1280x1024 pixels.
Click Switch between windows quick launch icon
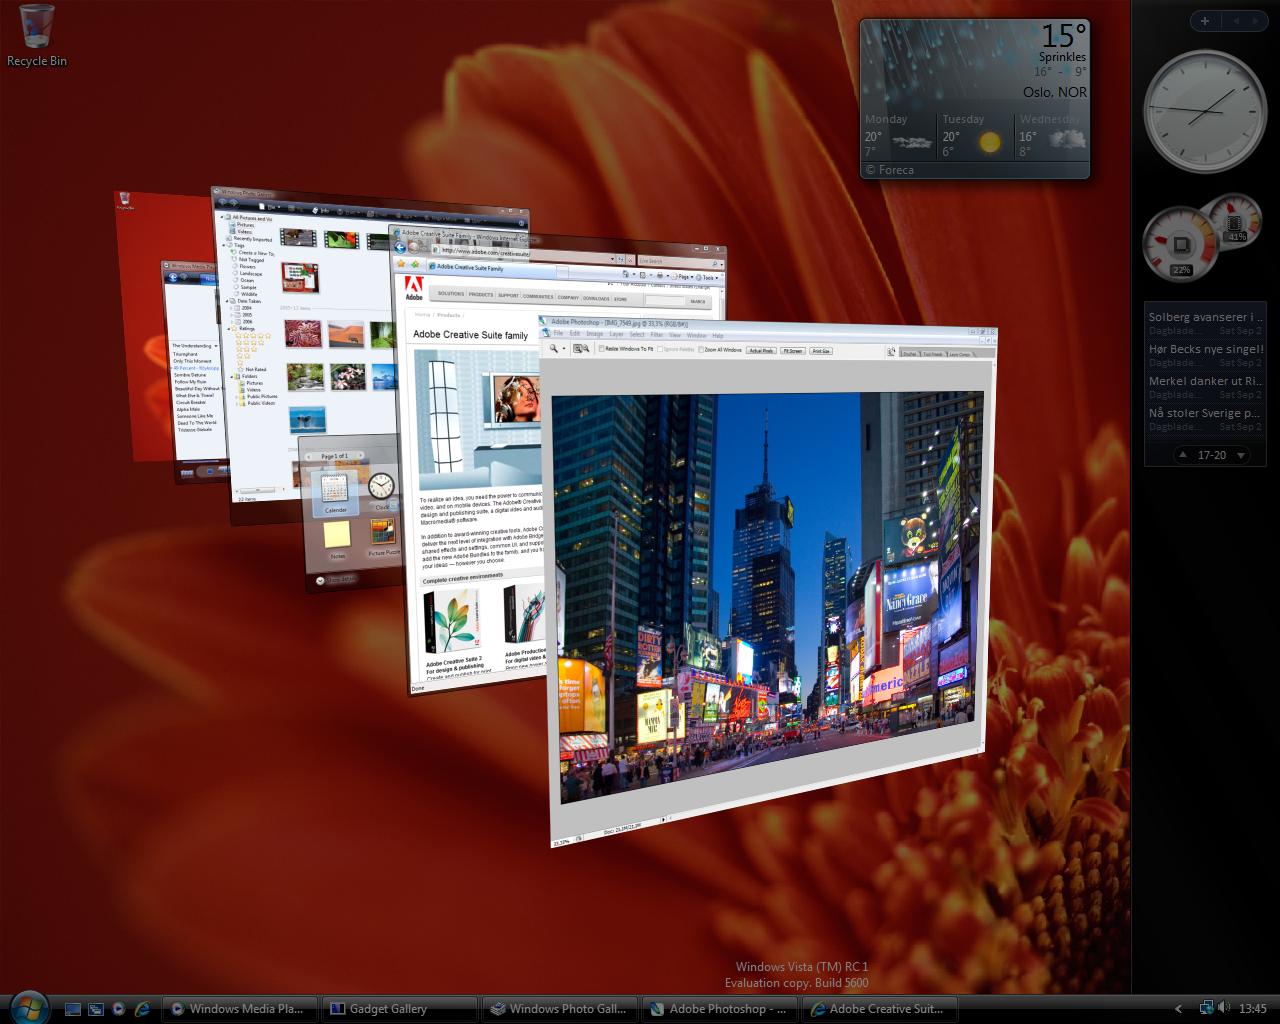point(96,1009)
